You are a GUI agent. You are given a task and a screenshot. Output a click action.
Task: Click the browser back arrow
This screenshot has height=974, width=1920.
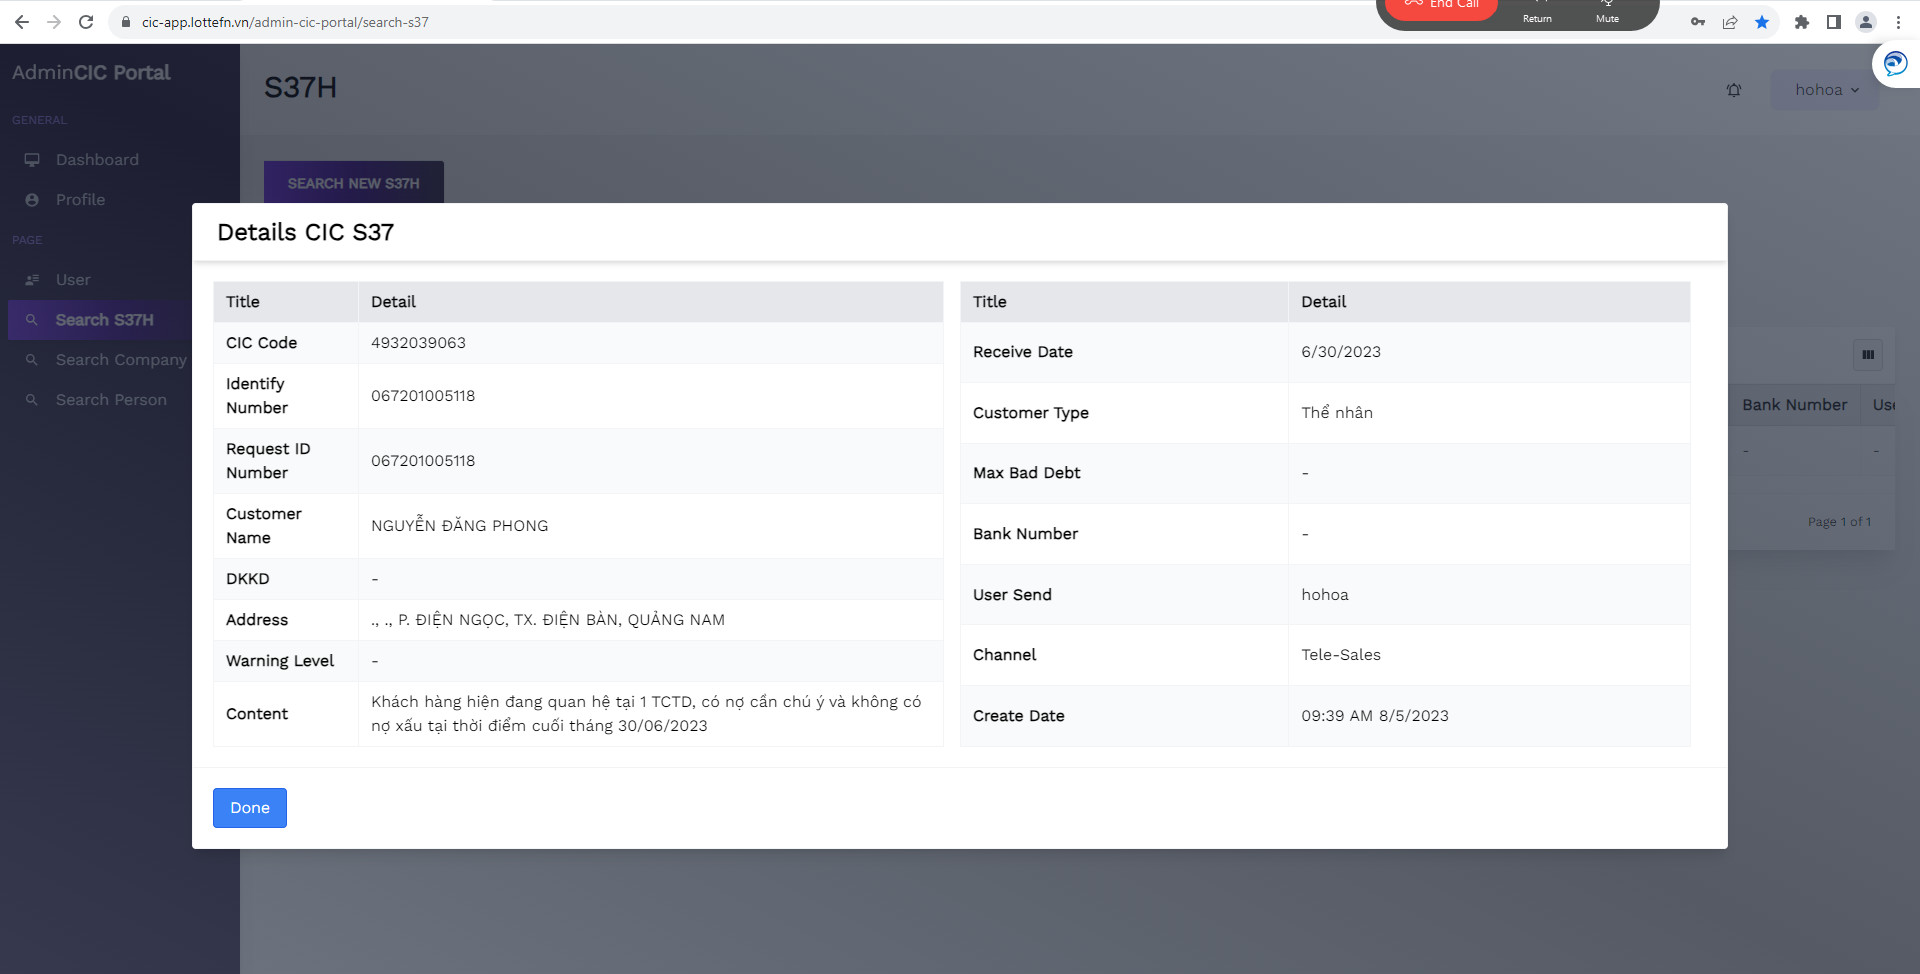(x=22, y=22)
